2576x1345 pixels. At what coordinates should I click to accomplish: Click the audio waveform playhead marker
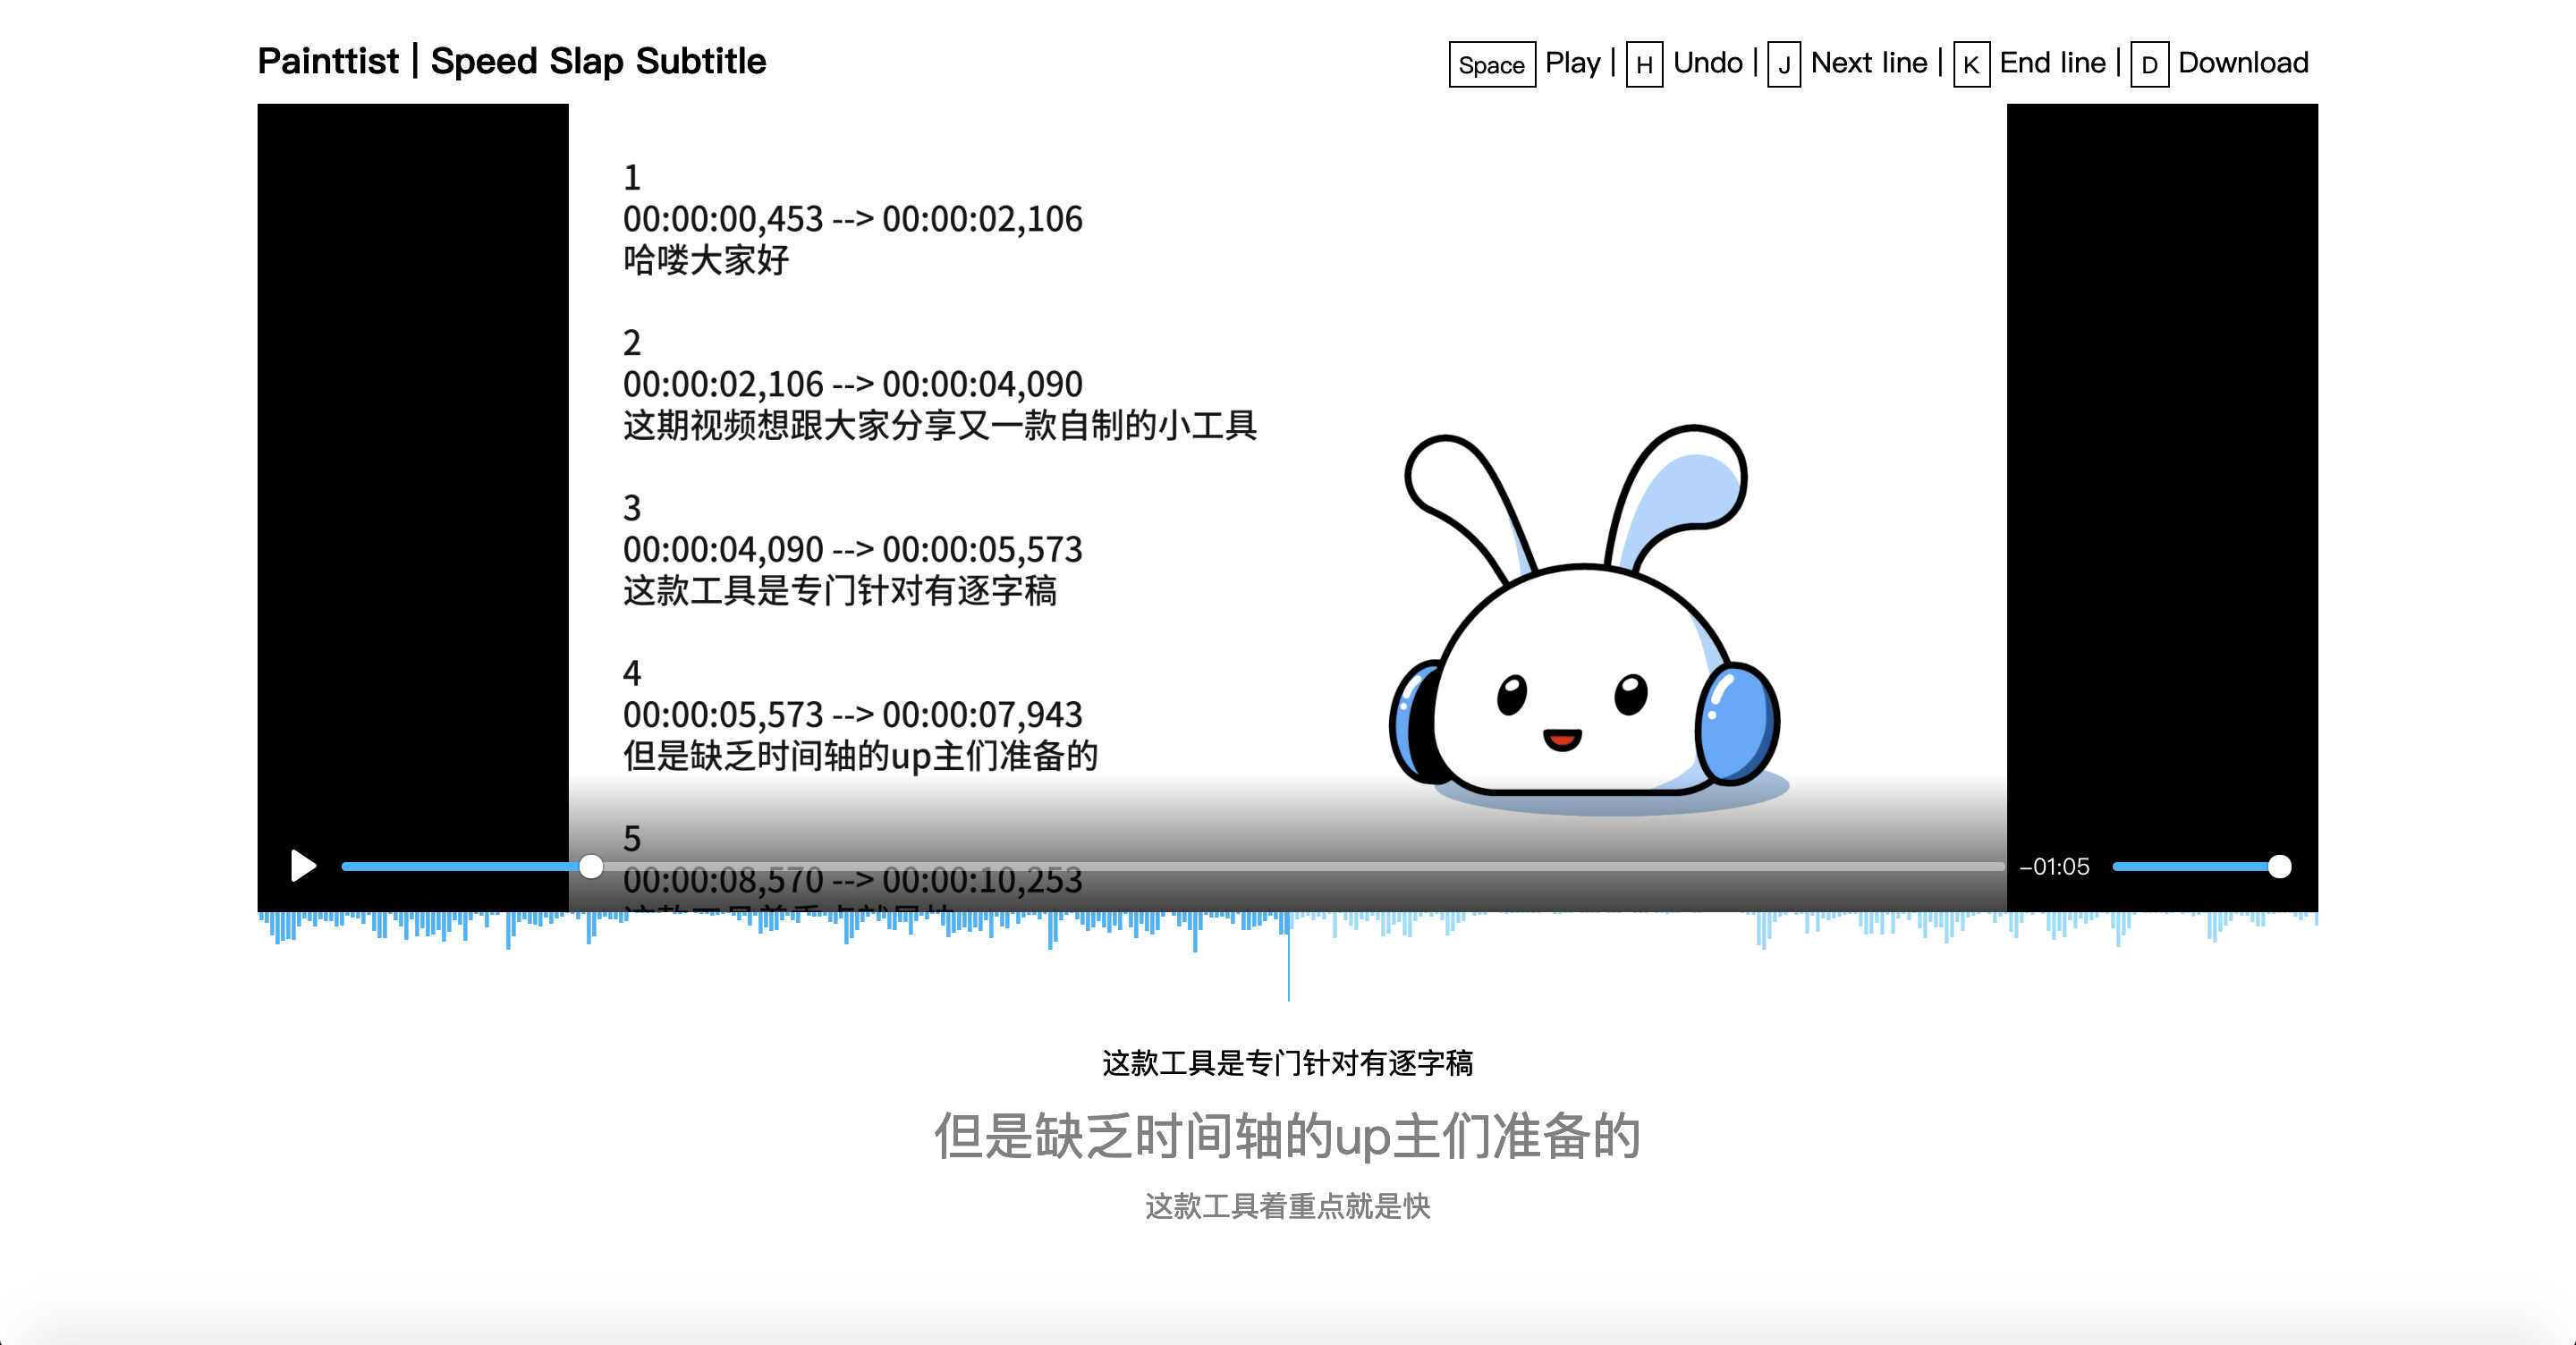[1288, 955]
